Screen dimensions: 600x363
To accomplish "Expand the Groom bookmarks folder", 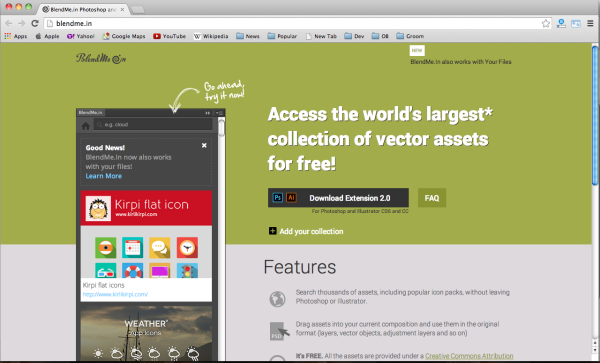I will click(x=410, y=36).
